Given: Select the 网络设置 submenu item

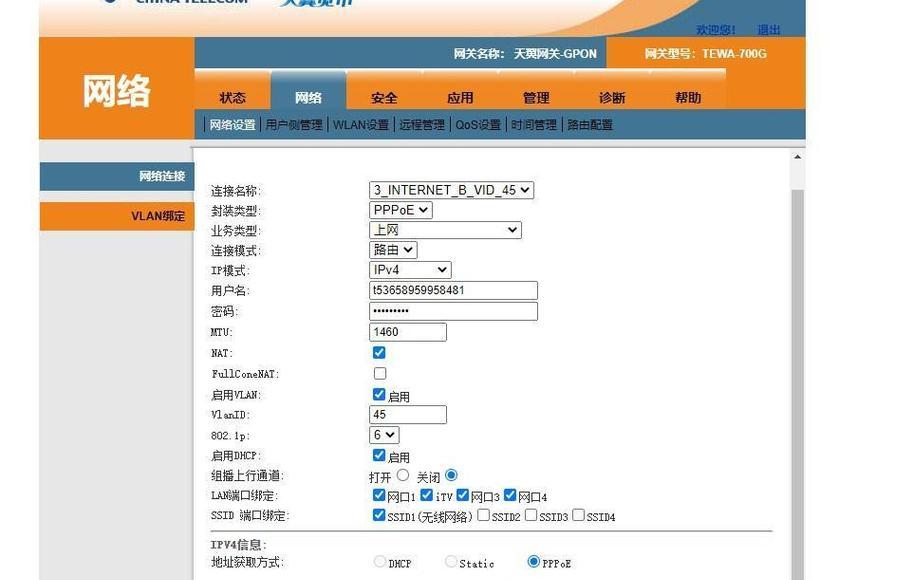Looking at the screenshot, I should click(232, 125).
